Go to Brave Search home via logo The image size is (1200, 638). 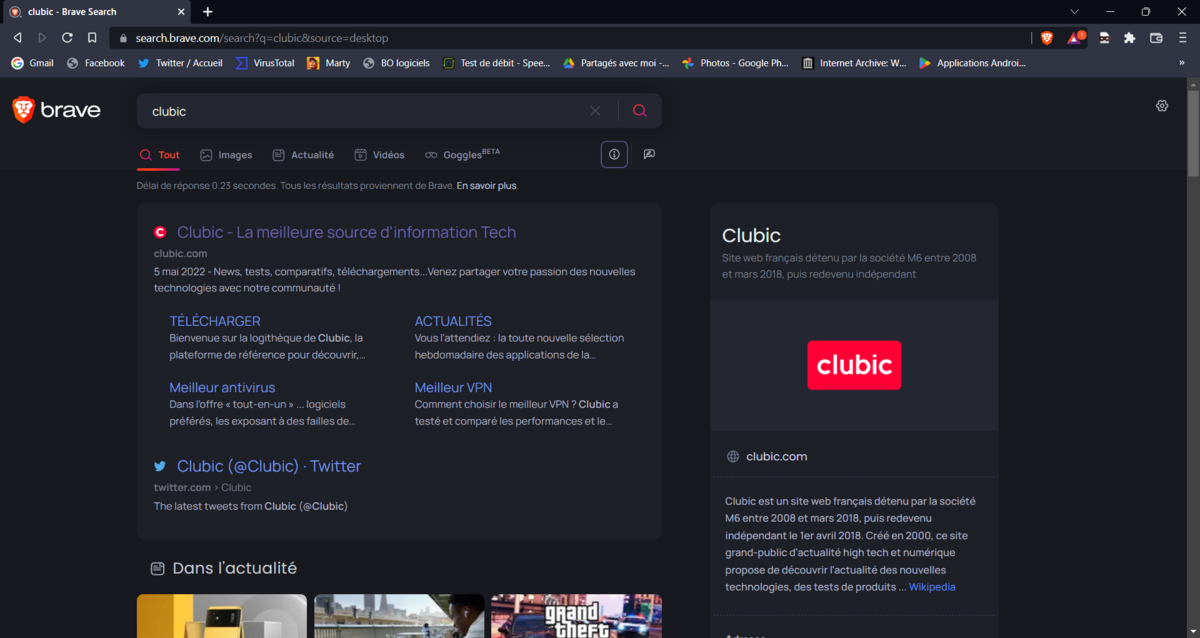pos(57,110)
